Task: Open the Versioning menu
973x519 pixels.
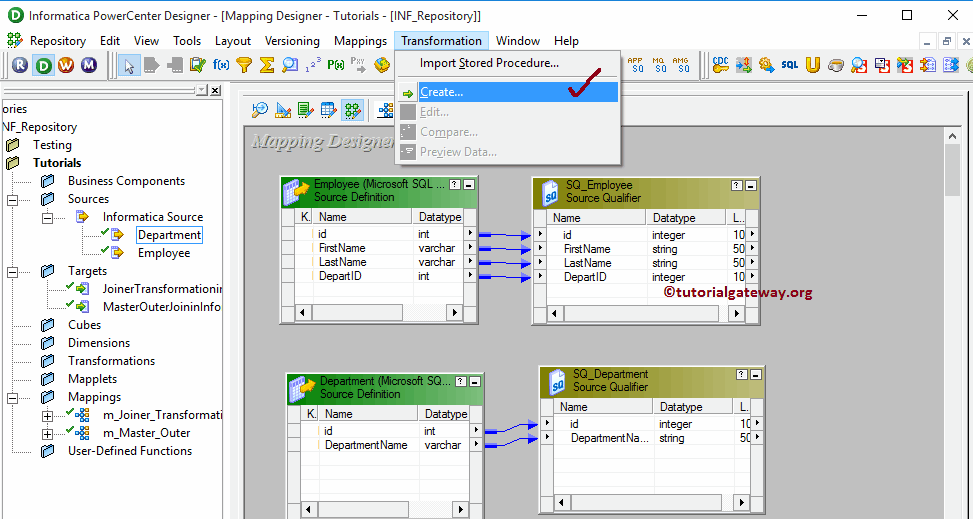Action: (x=292, y=41)
